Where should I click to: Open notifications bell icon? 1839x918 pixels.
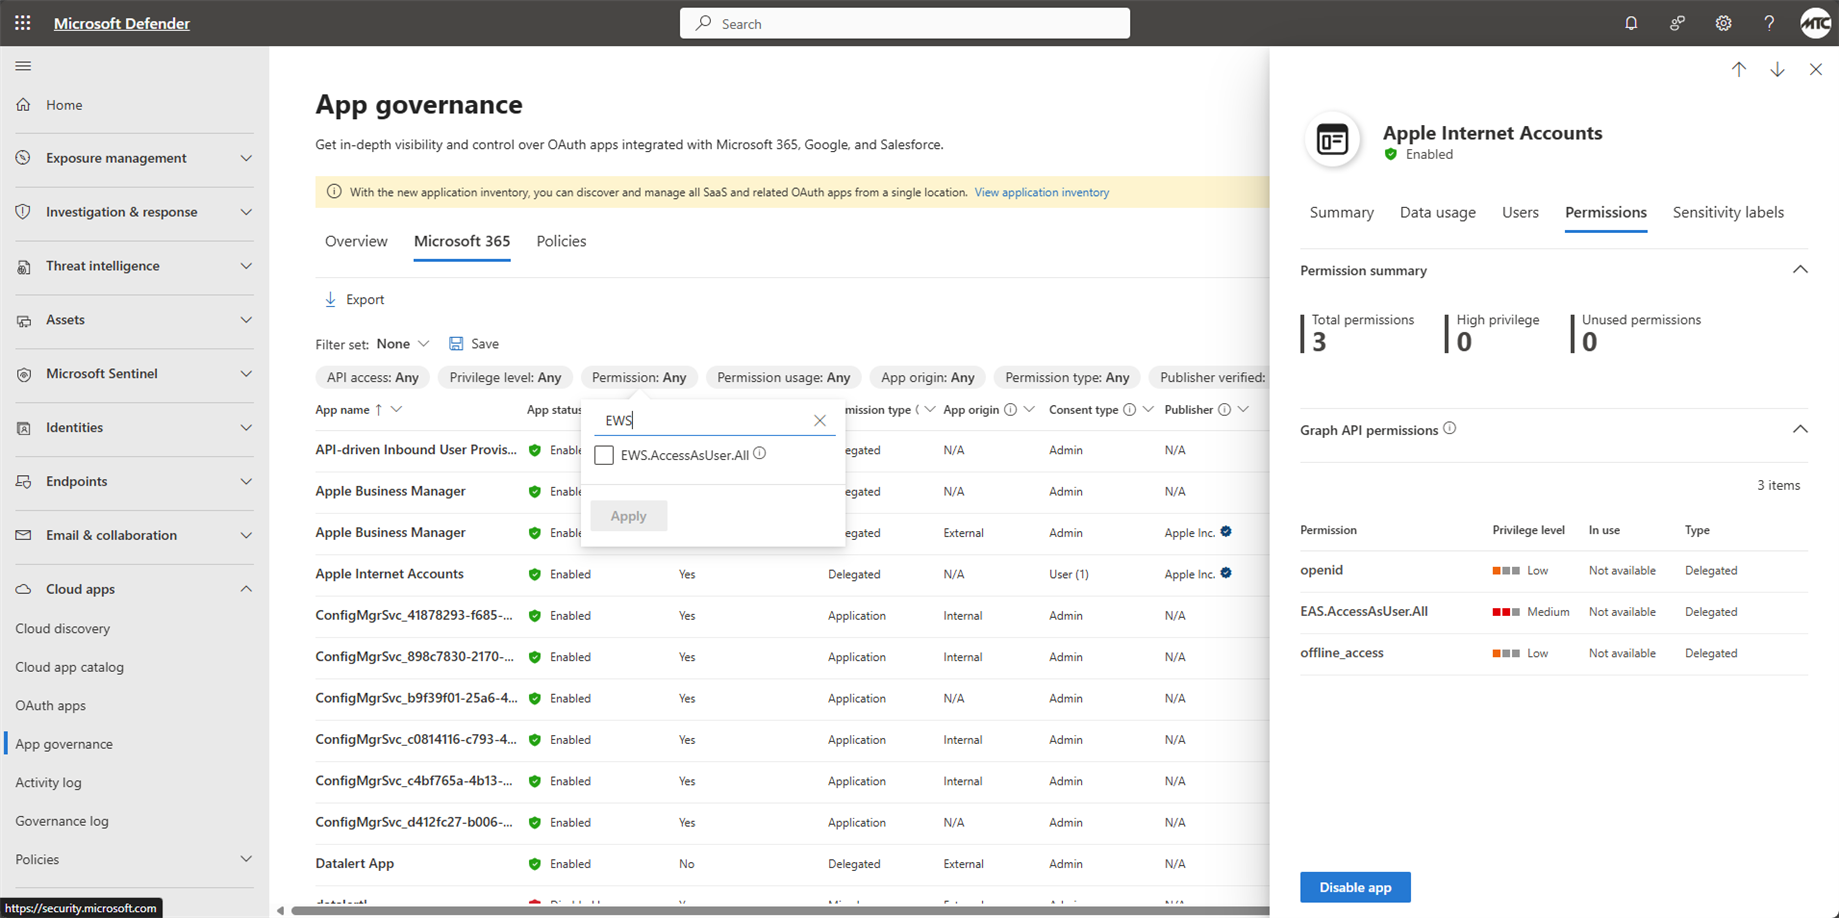click(x=1631, y=23)
